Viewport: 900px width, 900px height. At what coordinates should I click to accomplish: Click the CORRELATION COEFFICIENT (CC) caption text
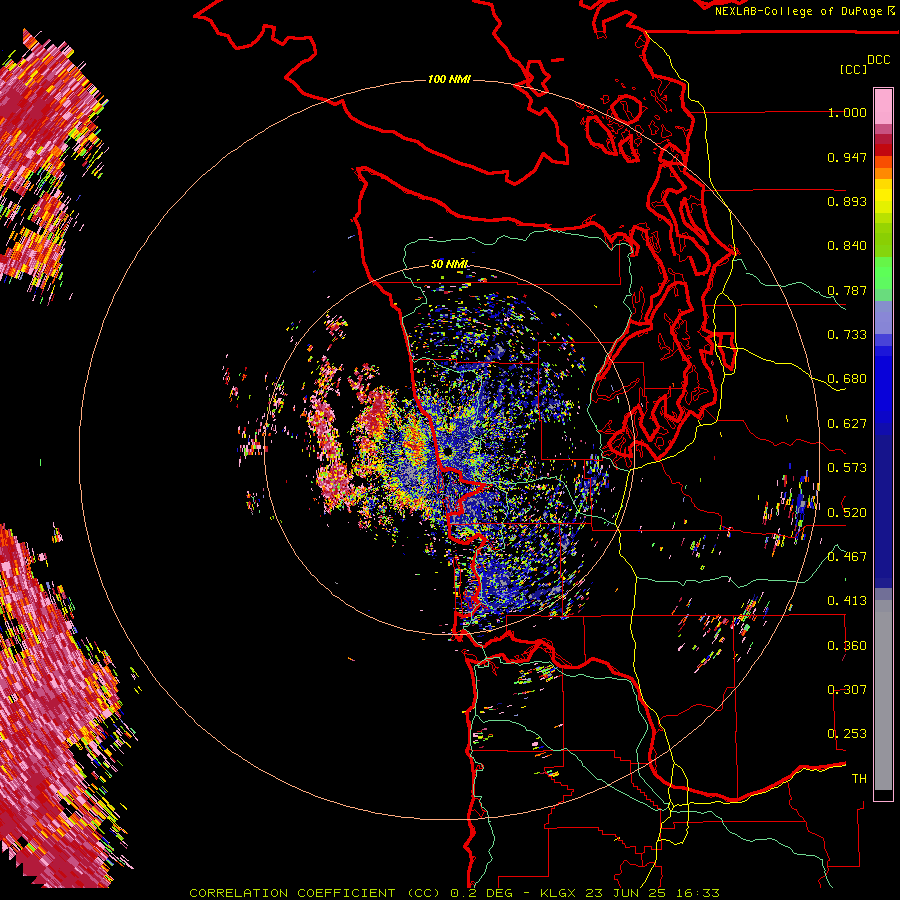[315, 893]
